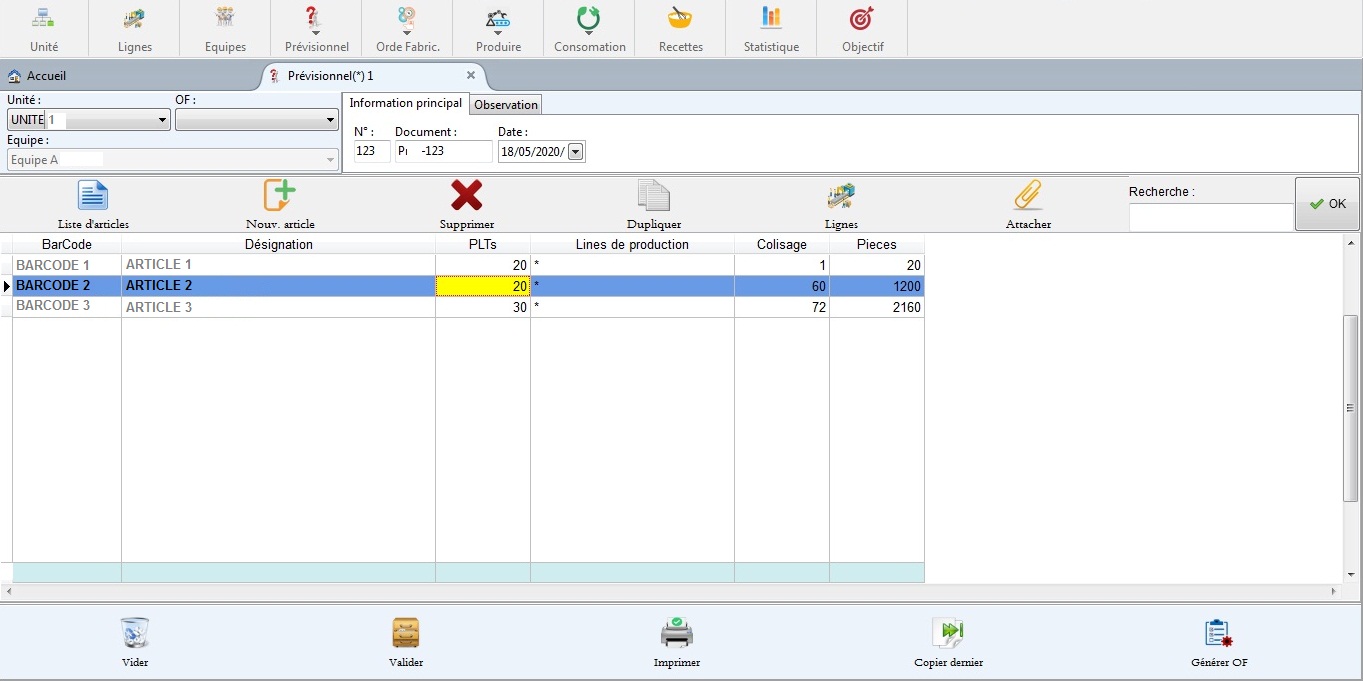Open the Date picker dropdown arrow
This screenshot has width=1363, height=681.
click(x=576, y=152)
